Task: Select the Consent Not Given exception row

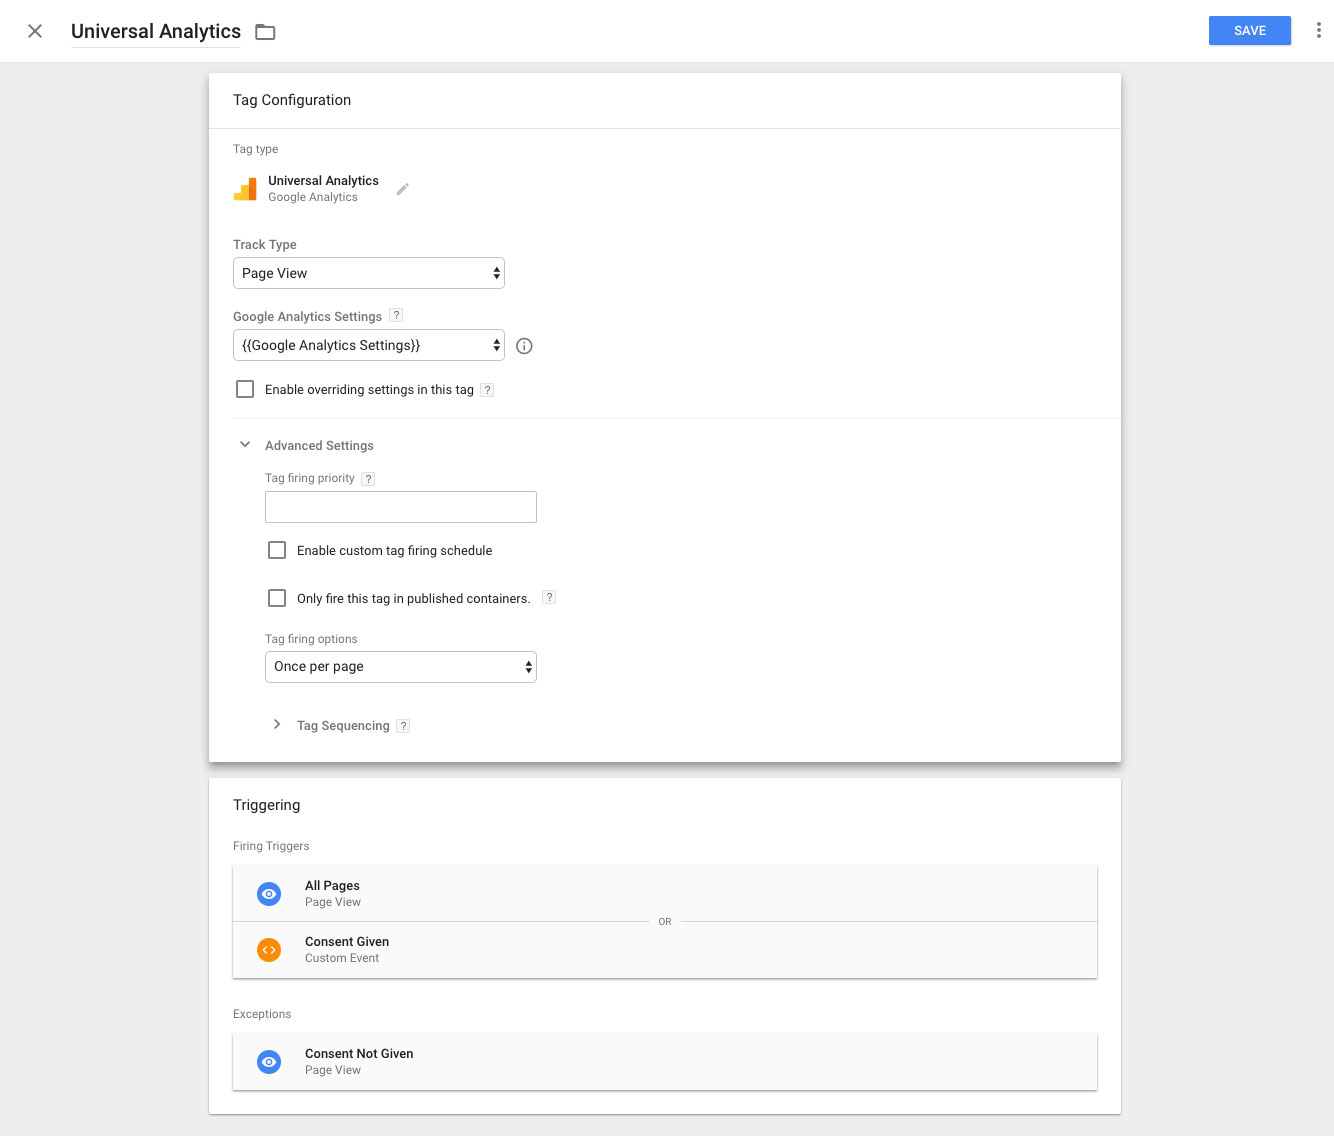Action: (665, 1062)
